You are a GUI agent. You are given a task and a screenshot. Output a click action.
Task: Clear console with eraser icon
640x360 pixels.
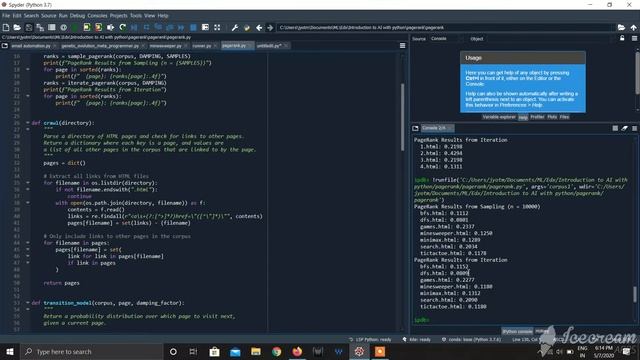[624, 128]
